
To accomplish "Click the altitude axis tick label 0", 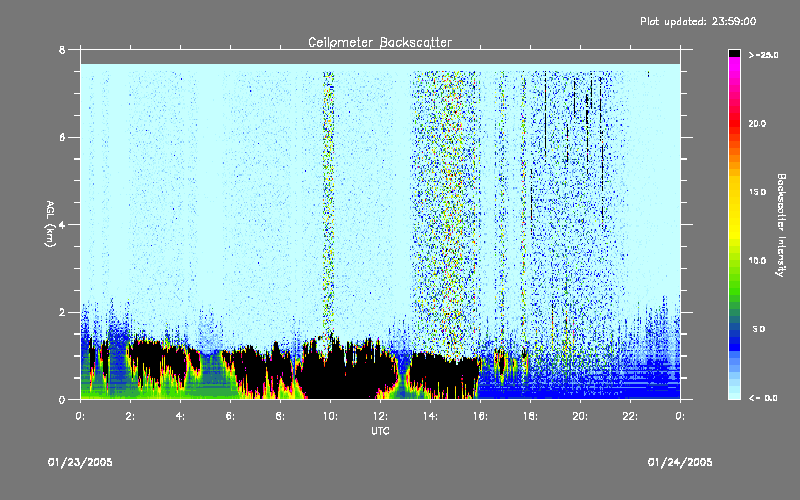I will pos(62,400).
